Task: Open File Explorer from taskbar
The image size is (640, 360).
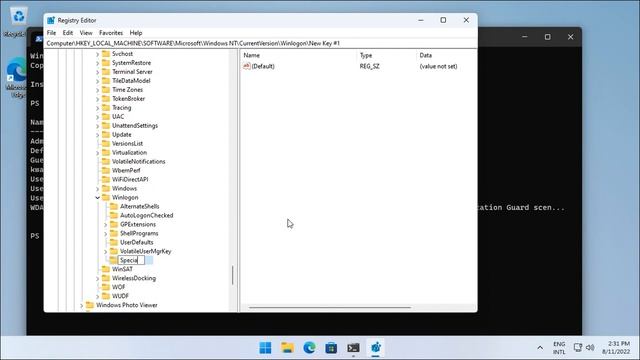Action: (287, 348)
